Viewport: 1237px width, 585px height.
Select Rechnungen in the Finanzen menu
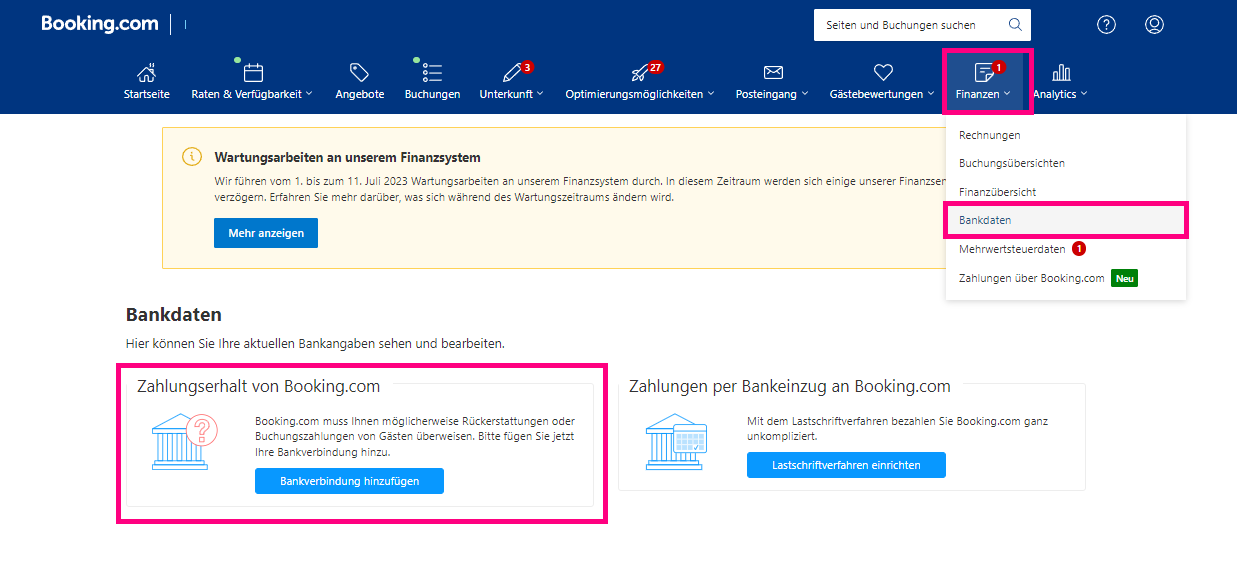pyautogui.click(x=989, y=135)
